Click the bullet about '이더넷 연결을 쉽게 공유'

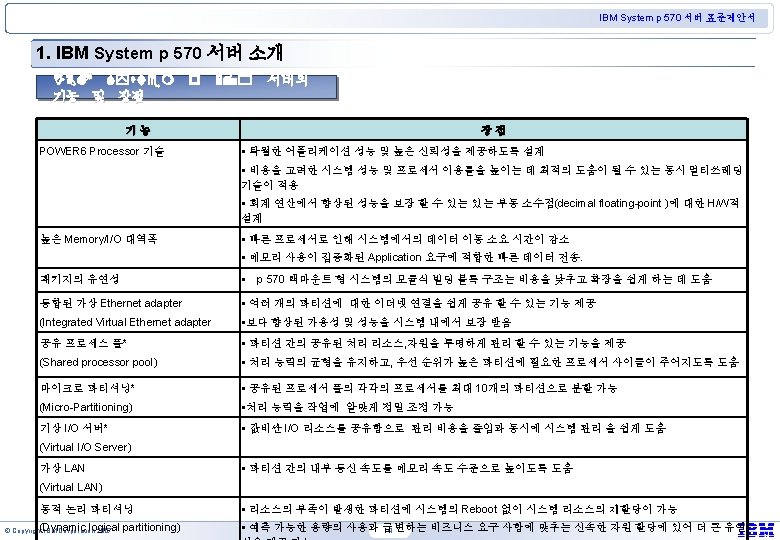419,303
